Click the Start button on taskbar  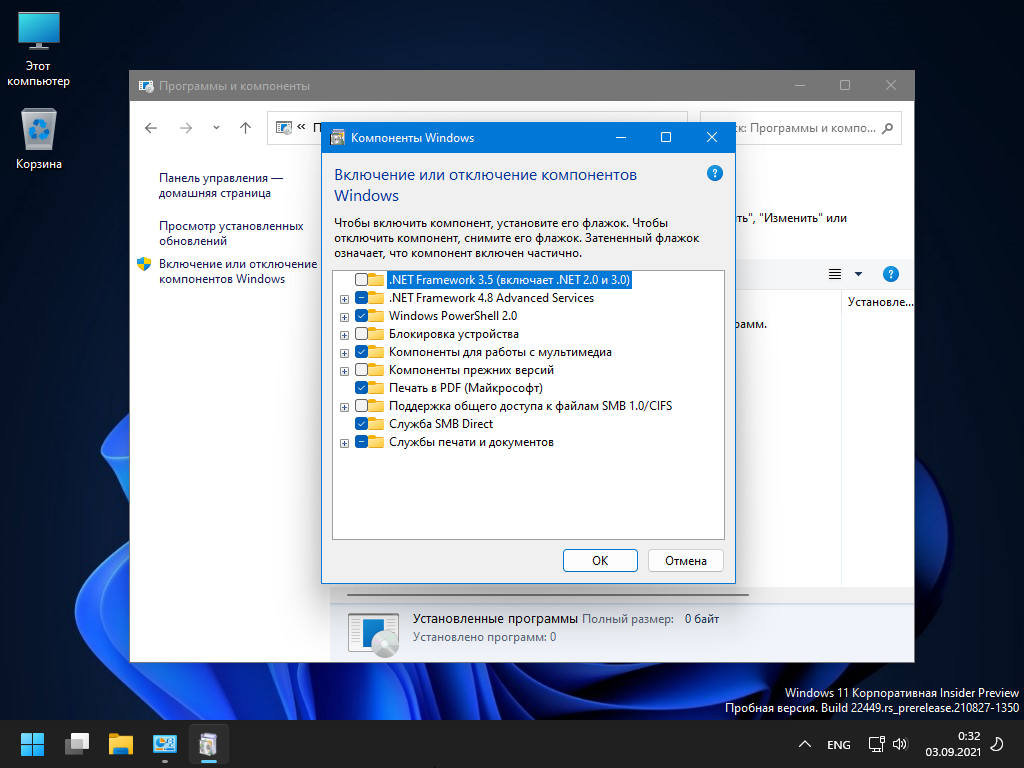point(32,744)
